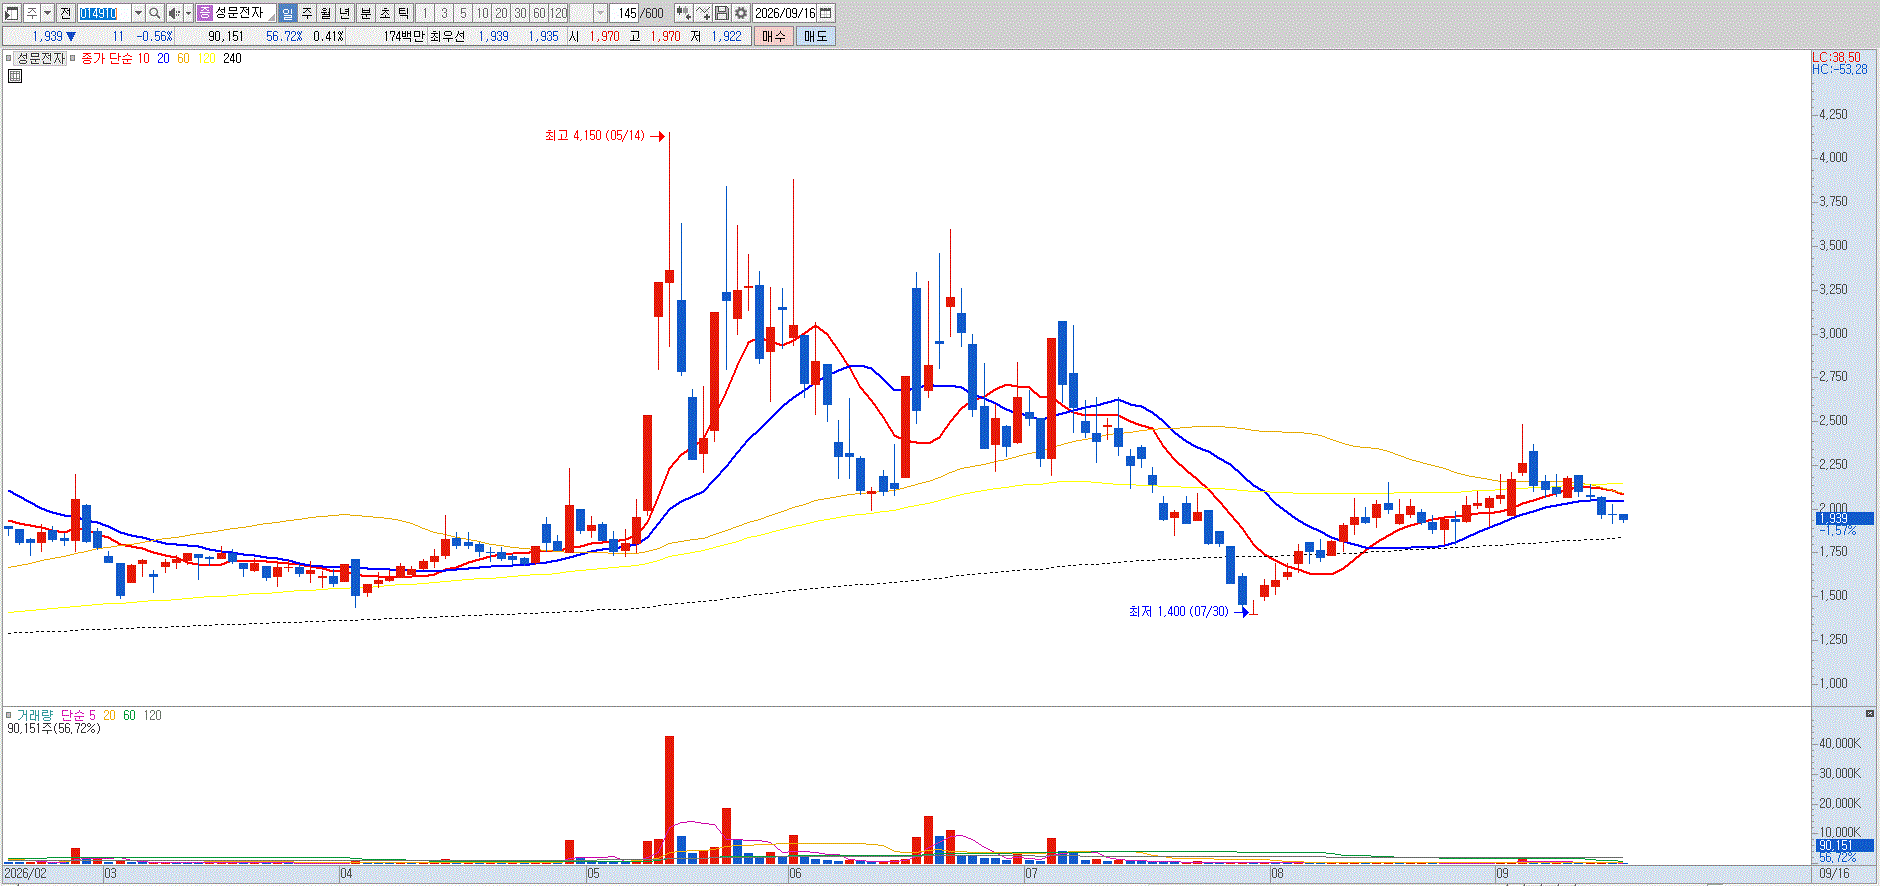Image resolution: width=1880 pixels, height=886 pixels.
Task: Click the blue 20 moving average legend
Action: (163, 59)
